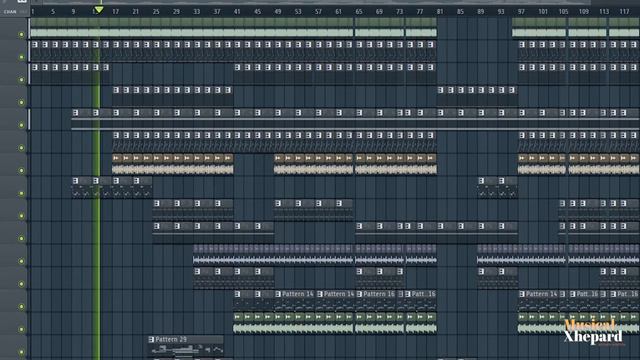Mute the sixth playlist track

point(22,148)
